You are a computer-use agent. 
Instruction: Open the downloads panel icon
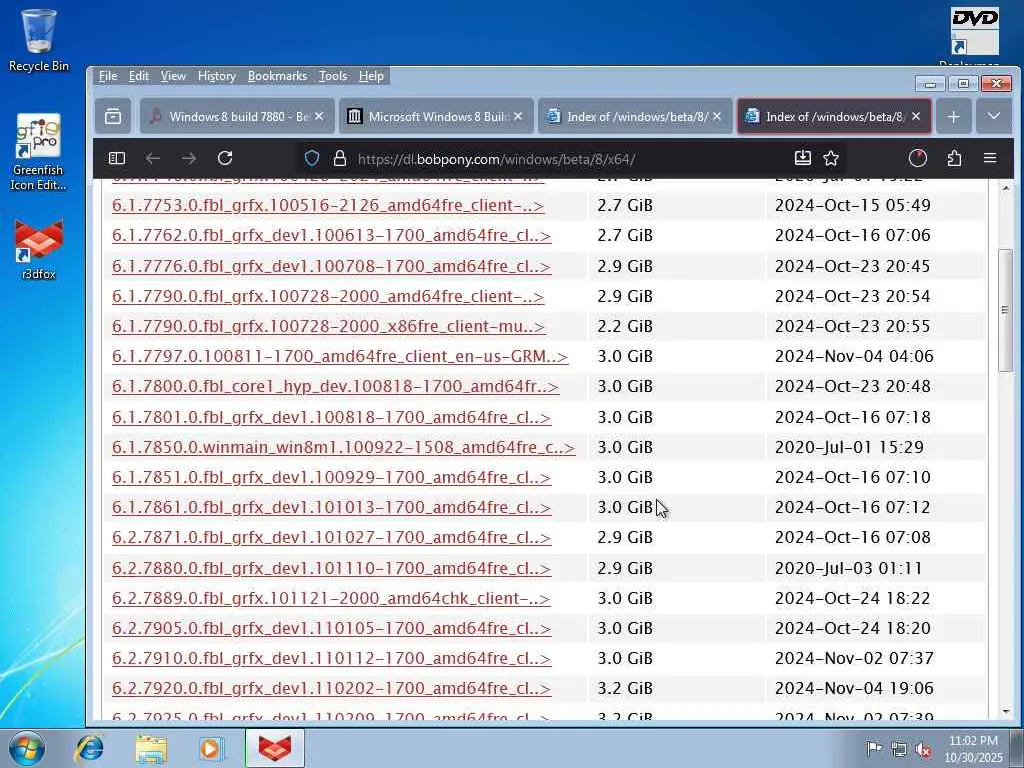(803, 158)
